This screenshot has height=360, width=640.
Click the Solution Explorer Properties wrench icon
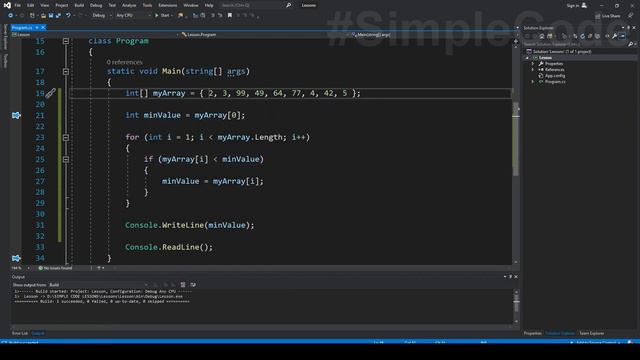point(615,36)
